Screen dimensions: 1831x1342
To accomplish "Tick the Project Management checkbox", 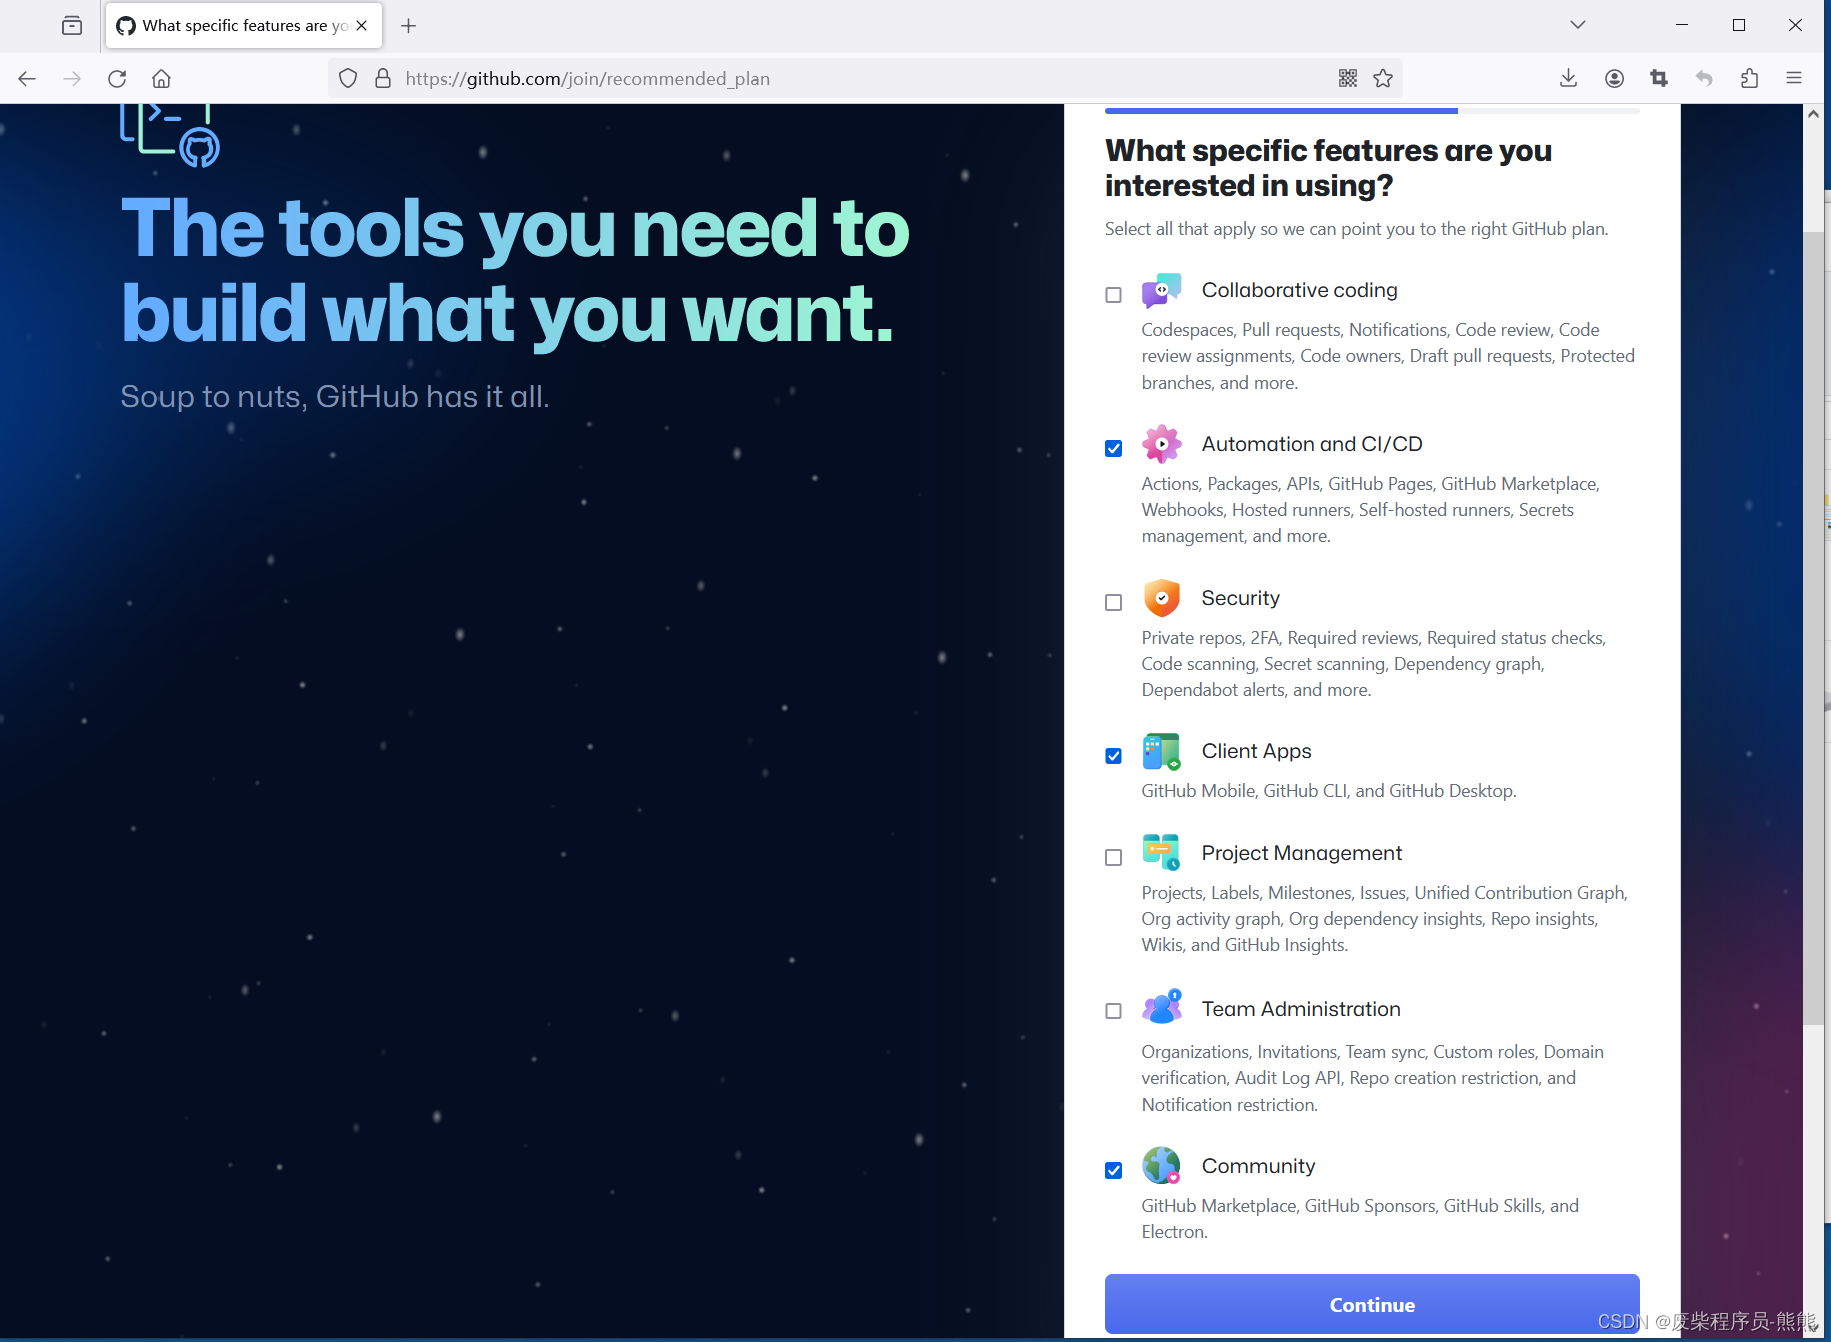I will (1113, 858).
